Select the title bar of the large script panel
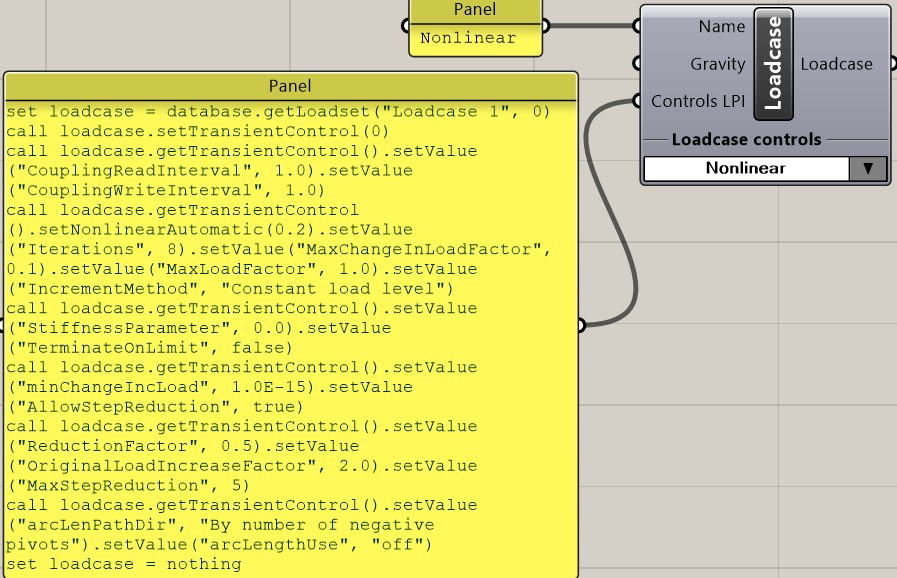Screen dimensions: 897x578 (291, 86)
